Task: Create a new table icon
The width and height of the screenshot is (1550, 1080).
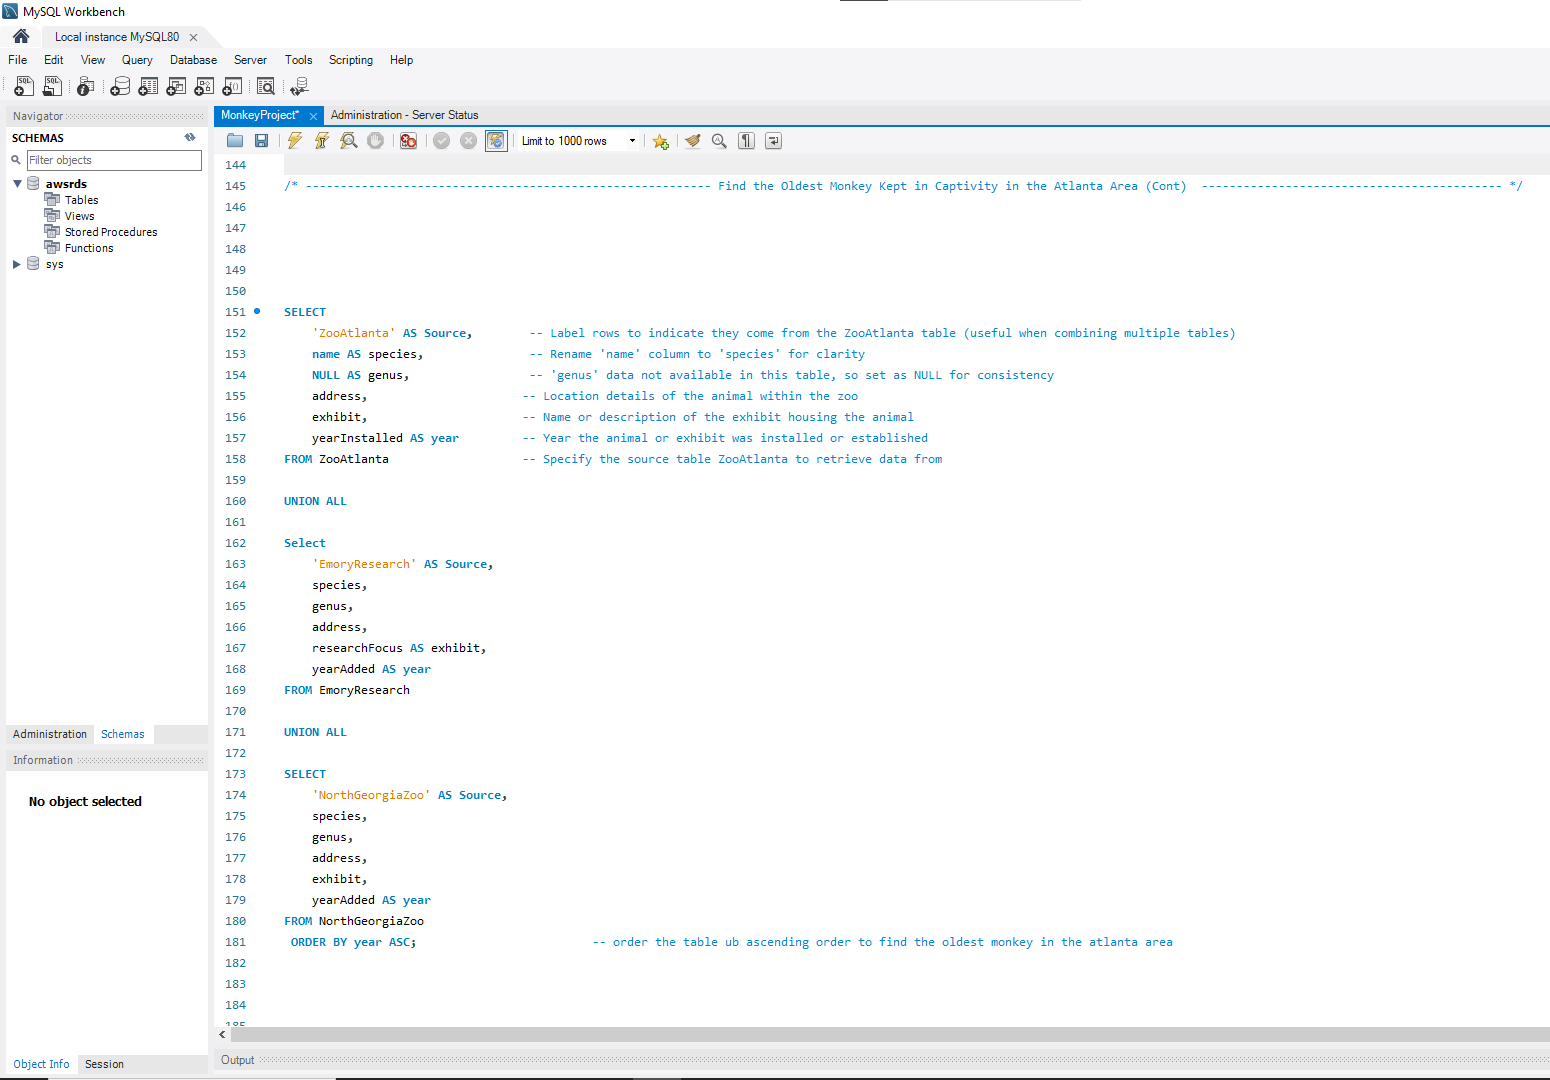Action: click(x=148, y=87)
